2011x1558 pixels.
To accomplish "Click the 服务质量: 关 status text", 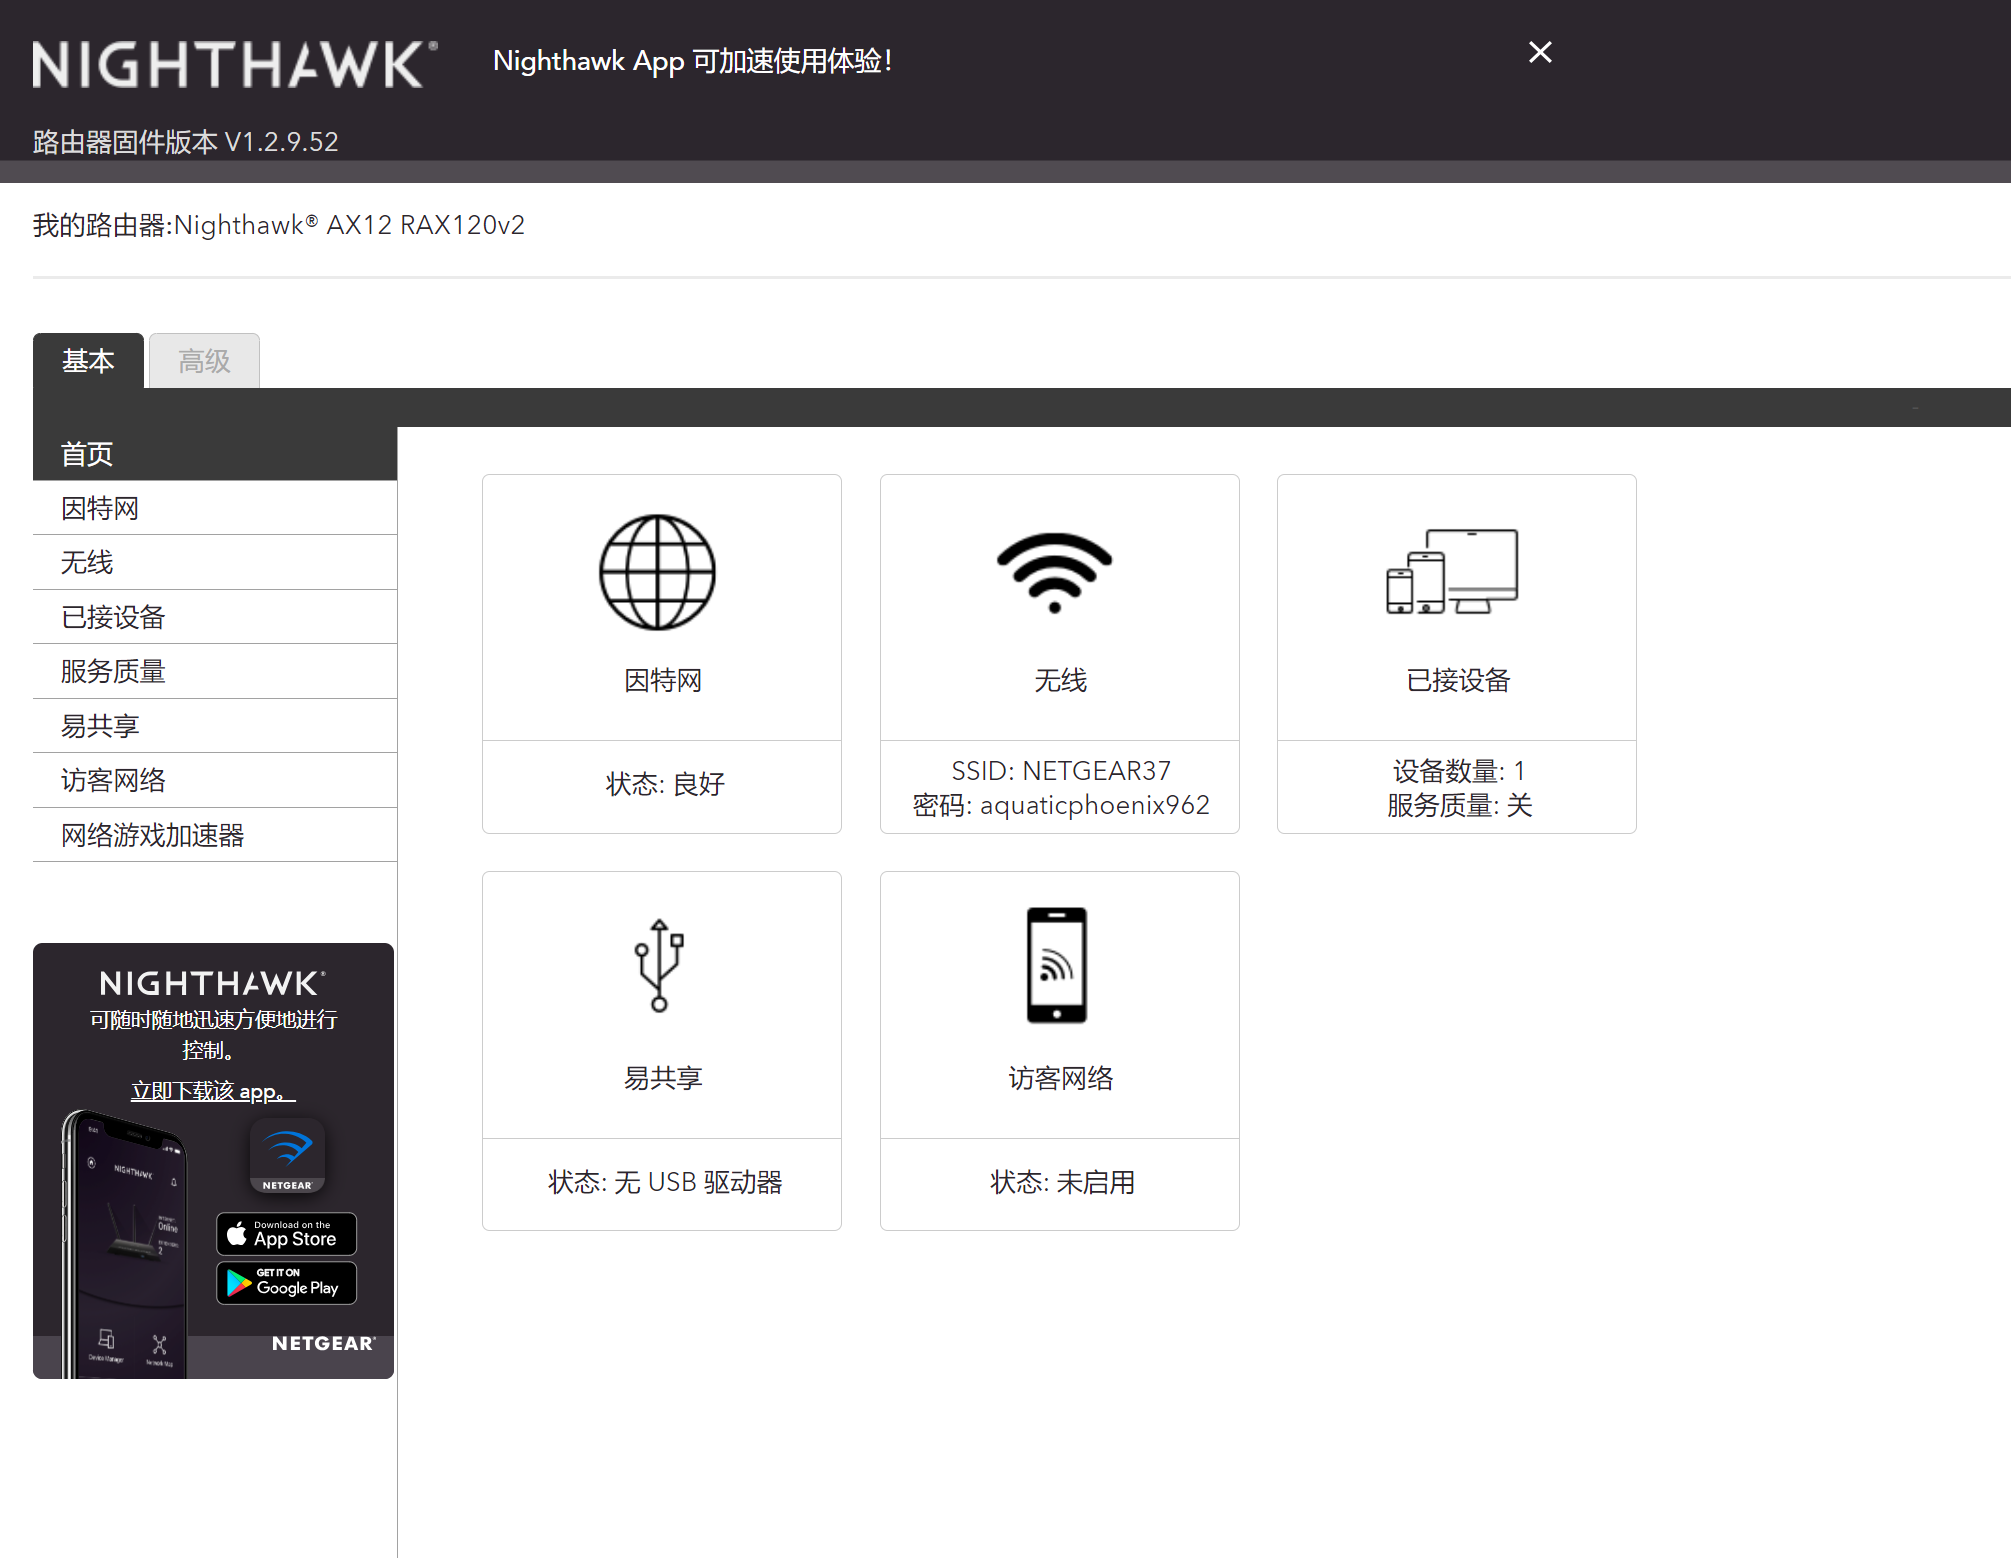I will [x=1459, y=805].
